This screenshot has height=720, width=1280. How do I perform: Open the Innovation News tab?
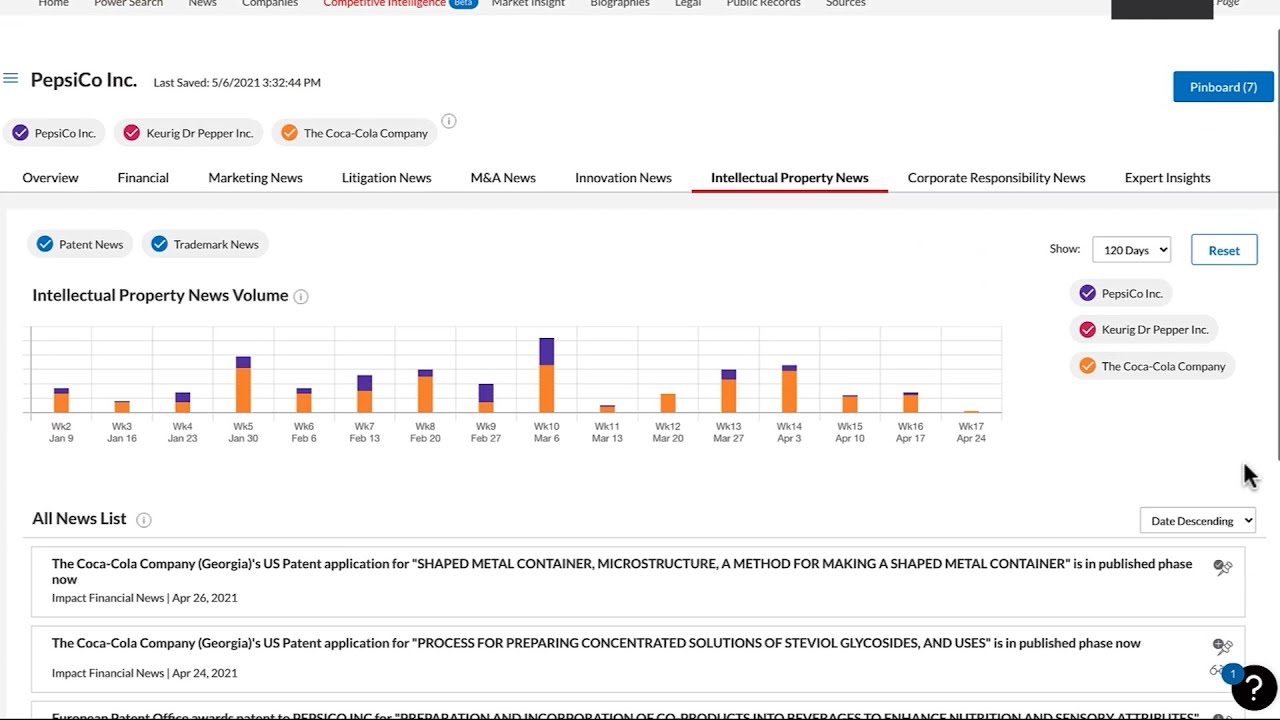click(x=623, y=177)
